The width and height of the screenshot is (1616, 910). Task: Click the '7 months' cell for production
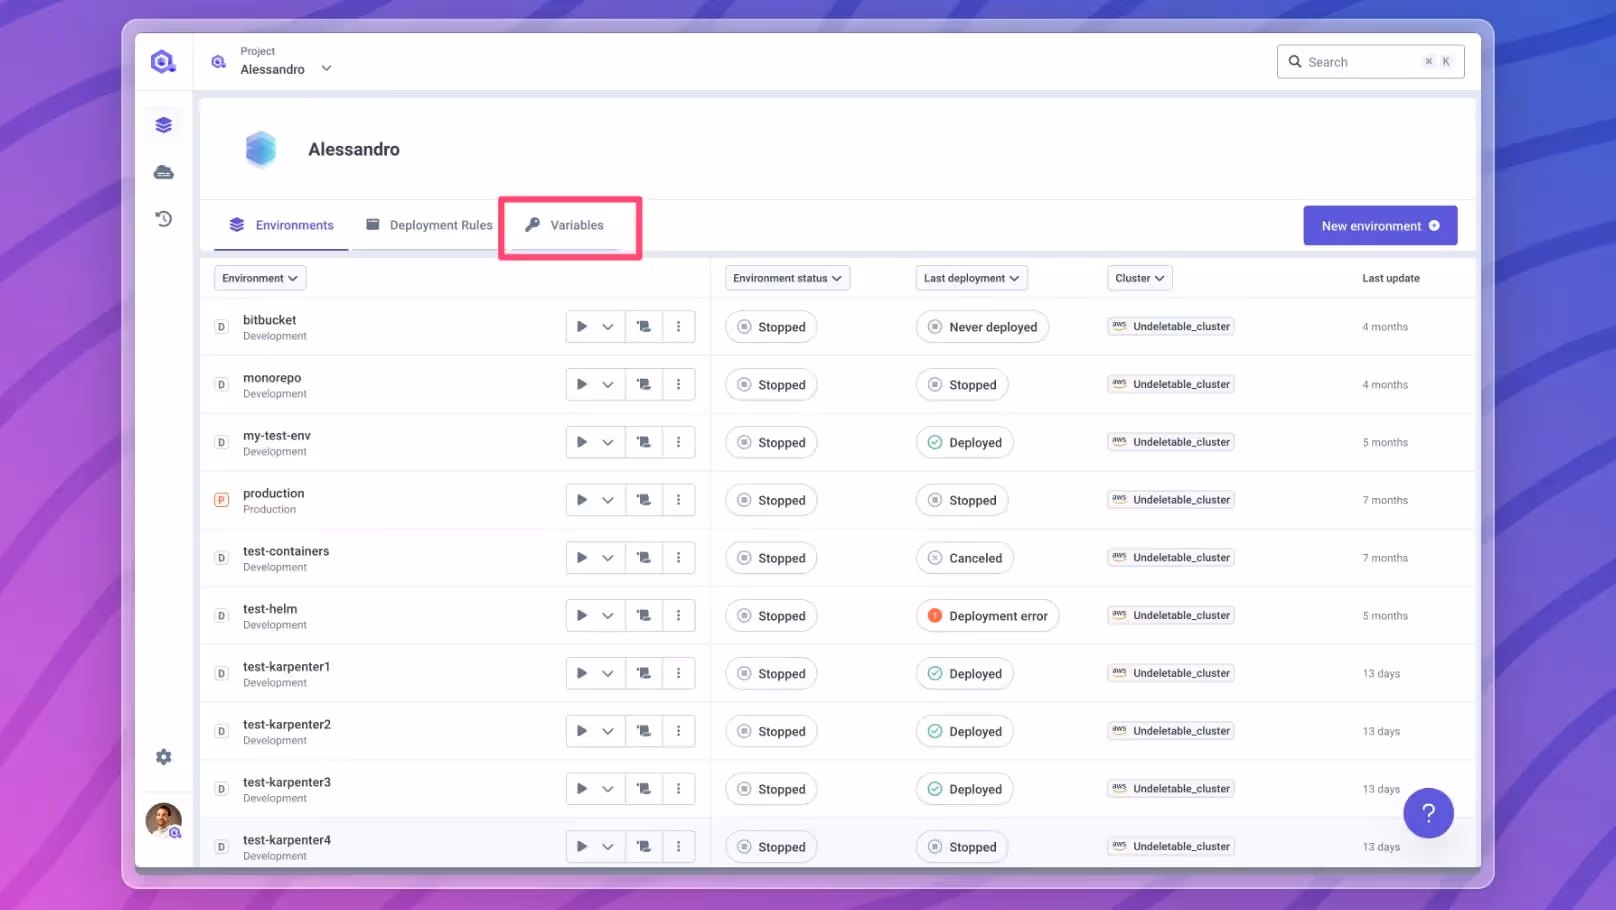1385,500
